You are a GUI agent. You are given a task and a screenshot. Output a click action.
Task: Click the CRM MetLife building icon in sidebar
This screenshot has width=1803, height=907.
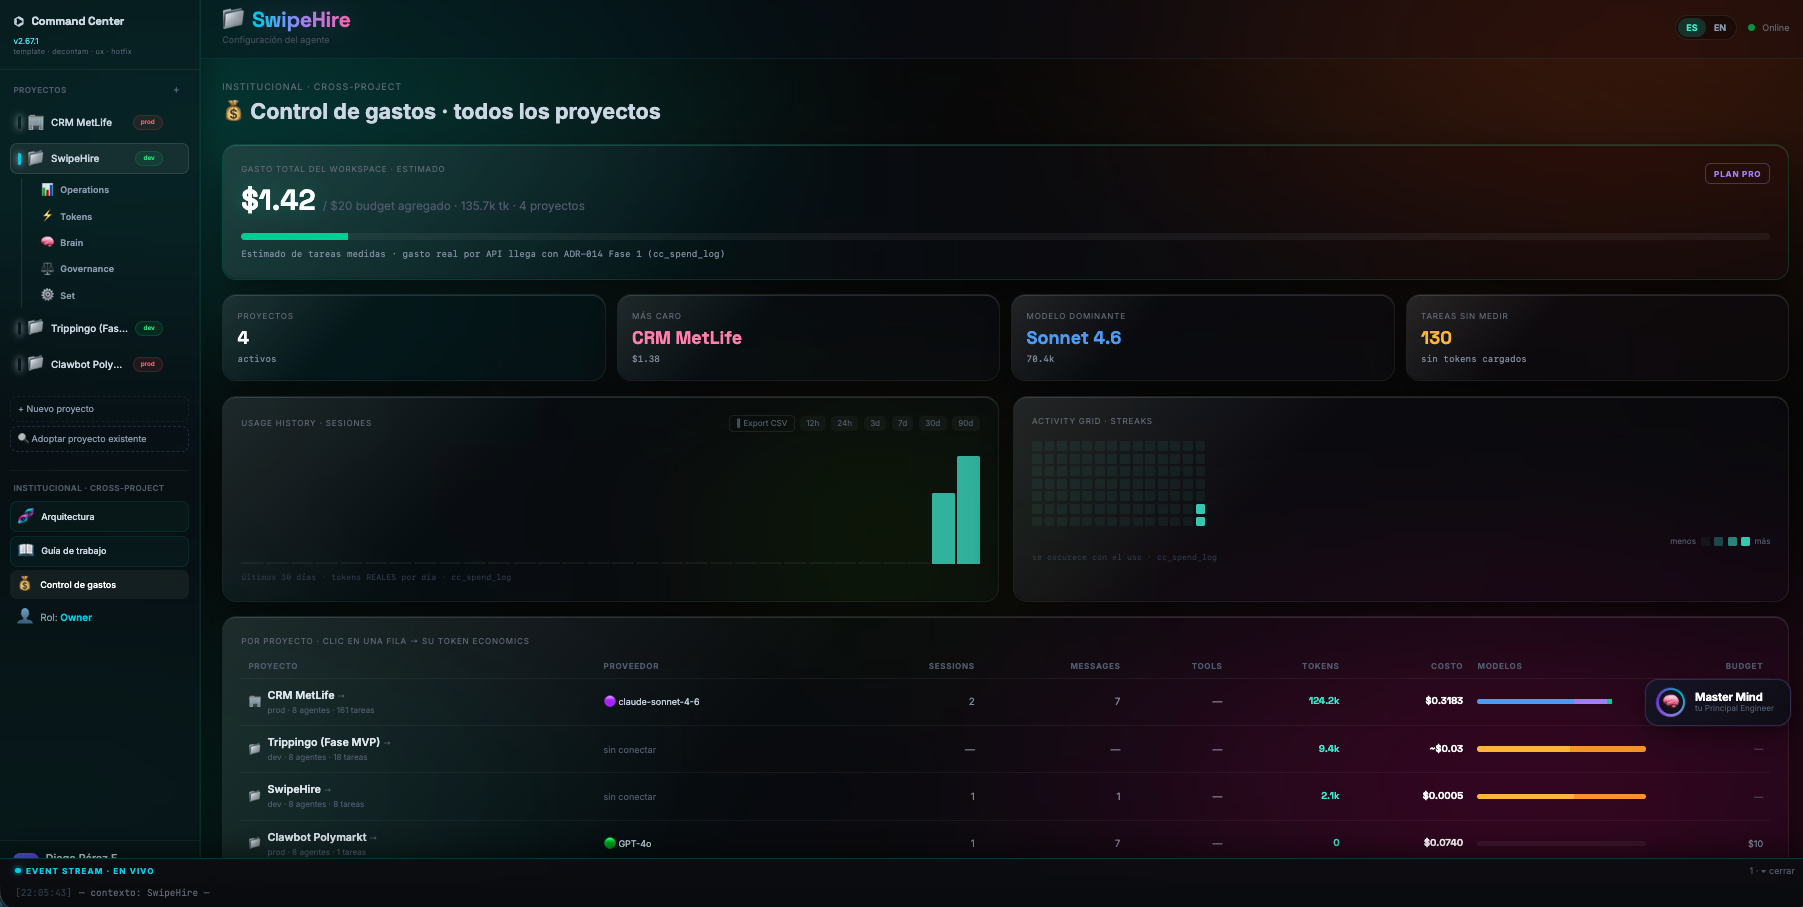36,122
